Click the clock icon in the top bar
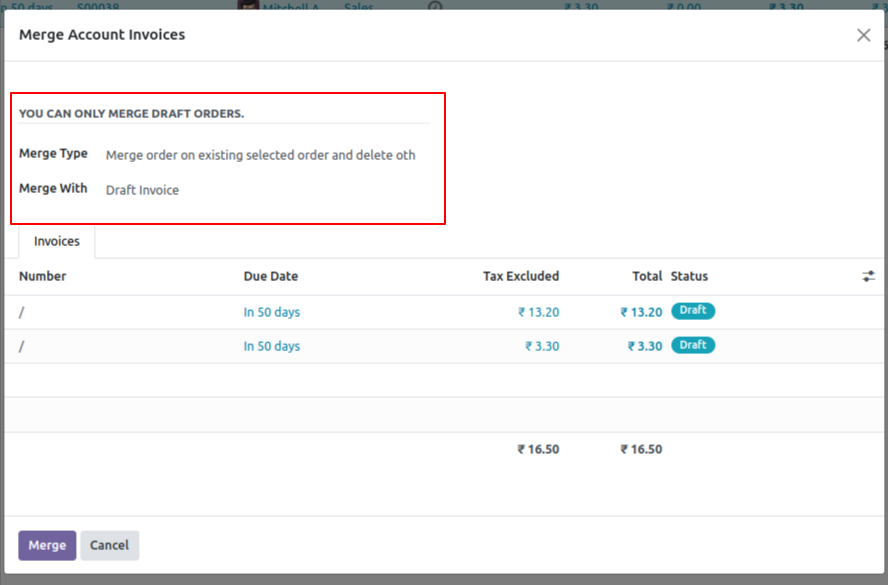 434,7
